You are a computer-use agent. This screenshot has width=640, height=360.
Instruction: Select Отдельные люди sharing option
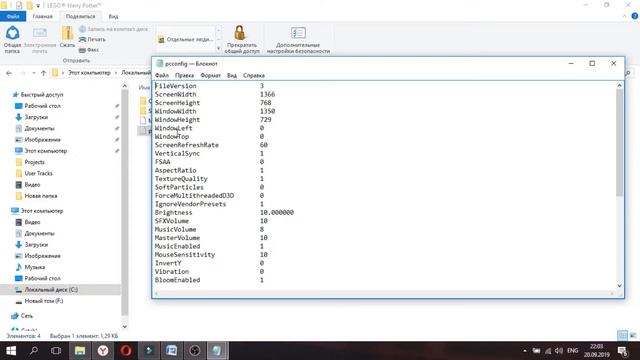[x=185, y=40]
